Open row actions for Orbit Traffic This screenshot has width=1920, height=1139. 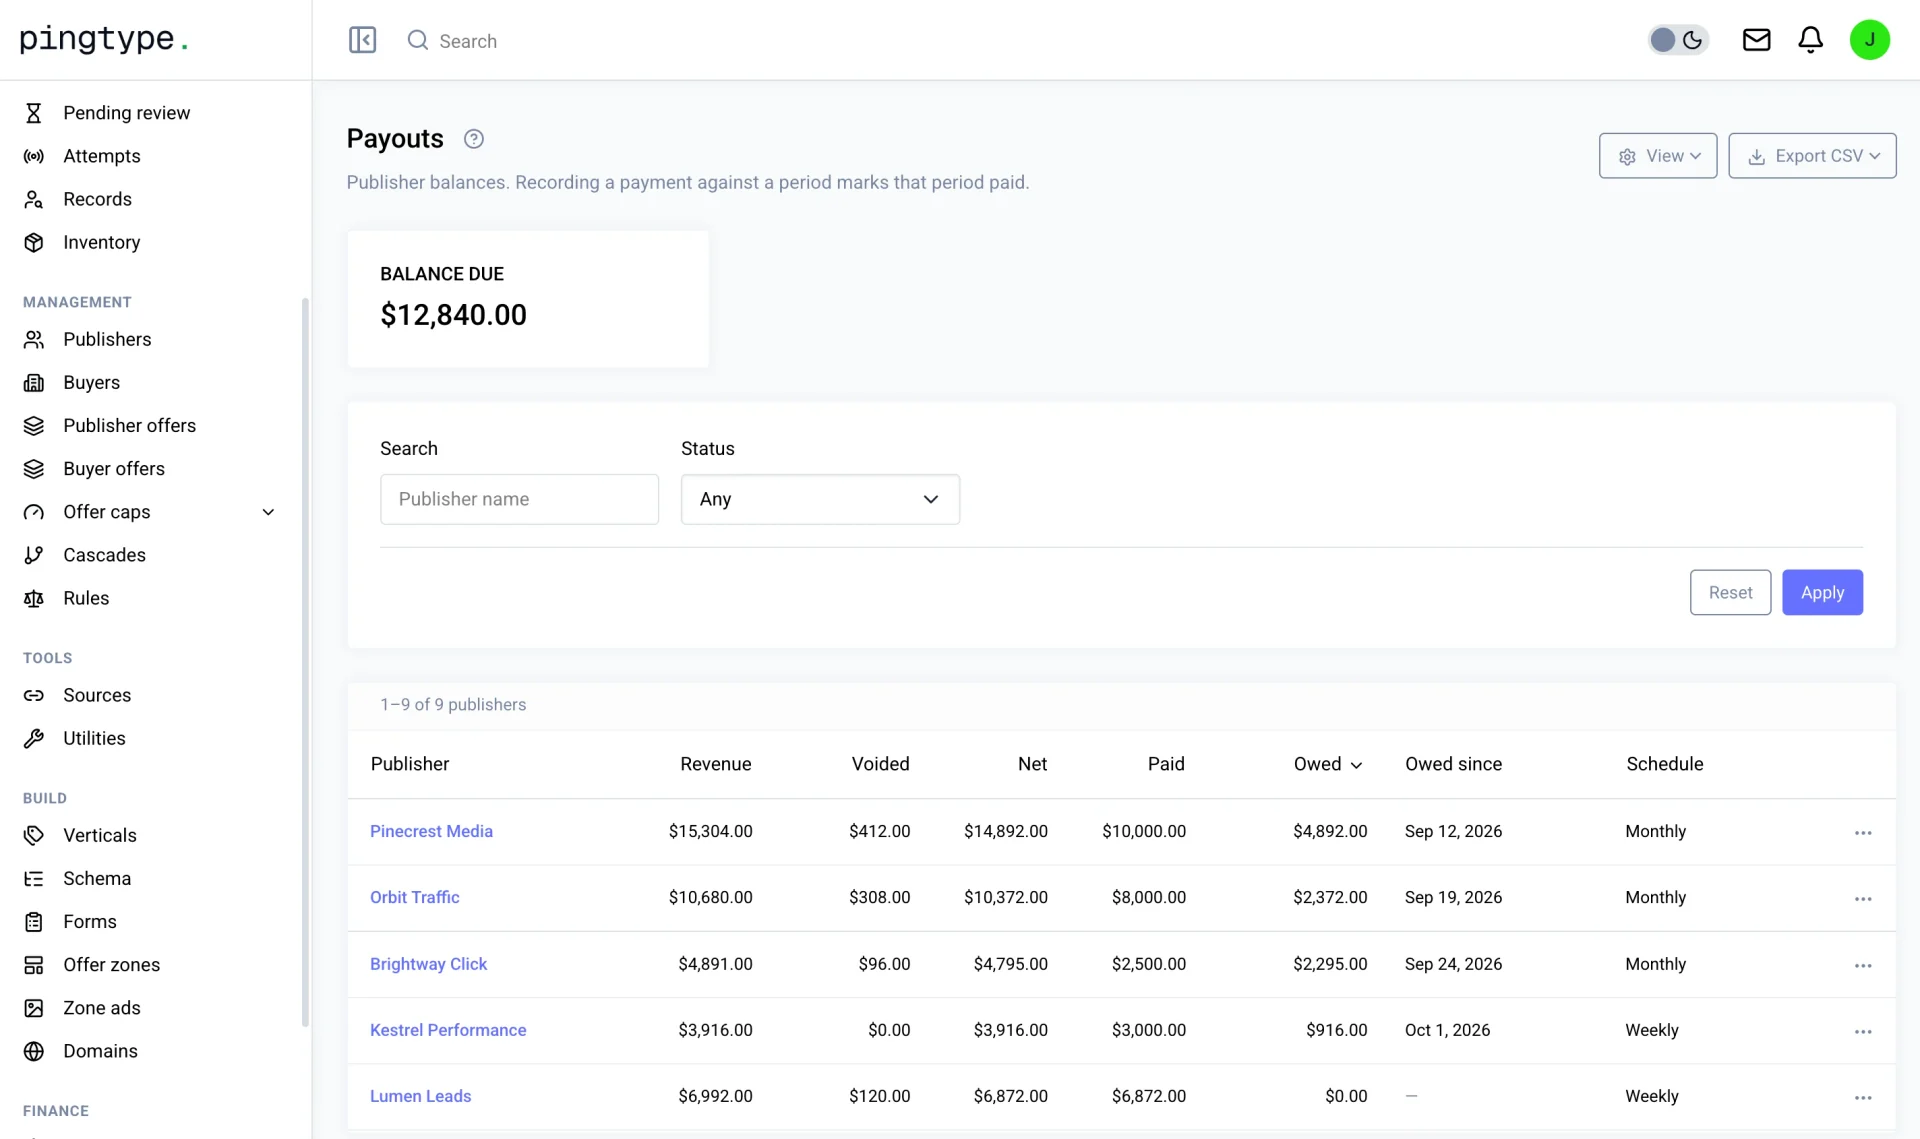1862,898
